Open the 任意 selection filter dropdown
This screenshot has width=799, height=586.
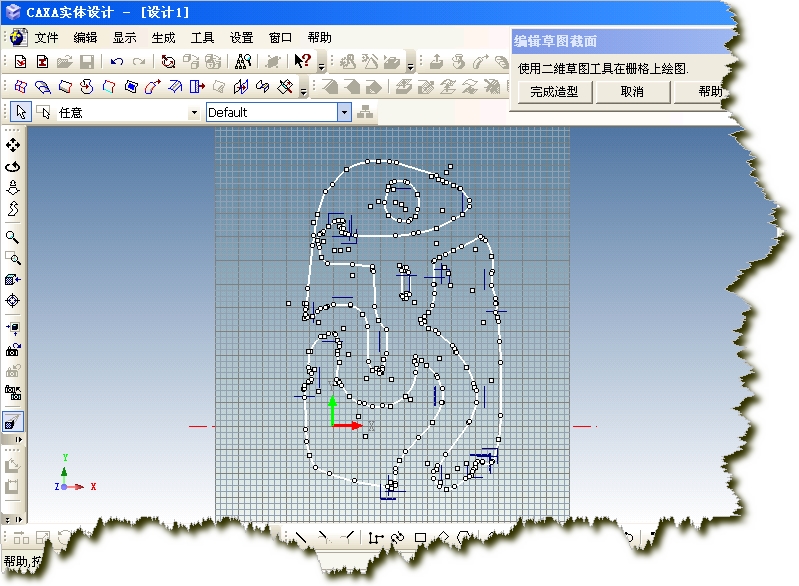(194, 113)
